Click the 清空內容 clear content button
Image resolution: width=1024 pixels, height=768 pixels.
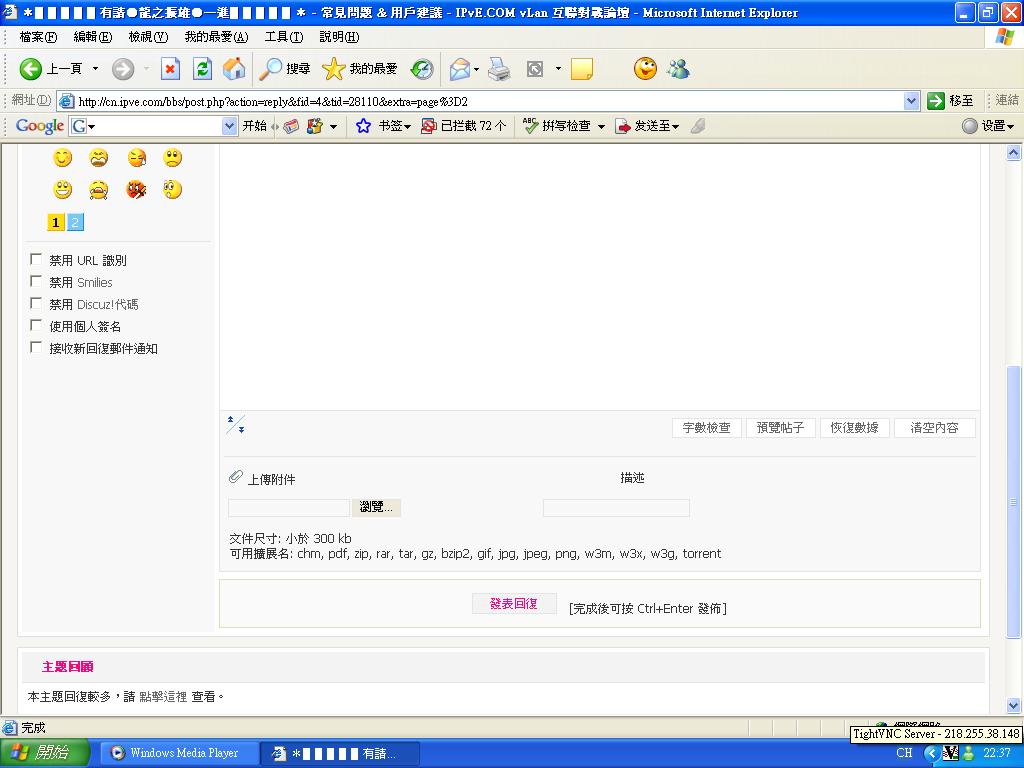[935, 428]
